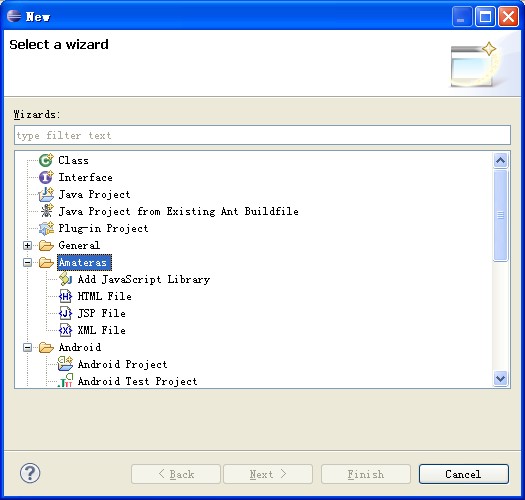
Task: Select the Android category label
Action: (80, 347)
